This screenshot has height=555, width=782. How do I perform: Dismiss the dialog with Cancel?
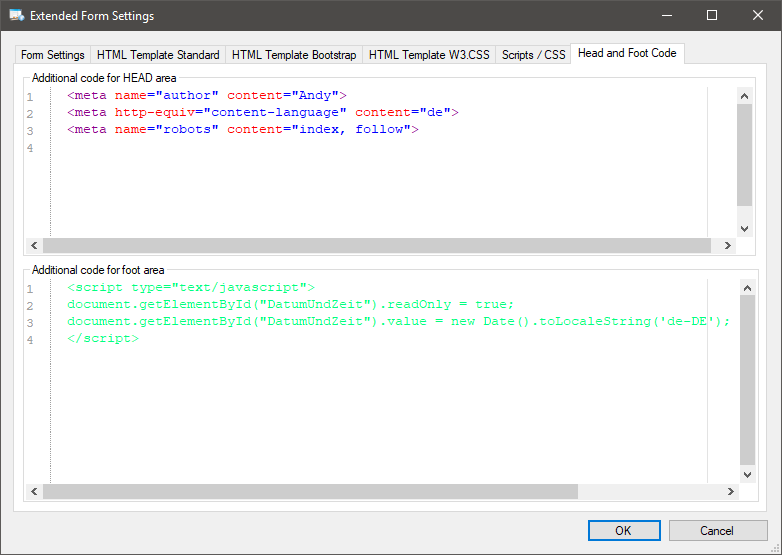tap(717, 531)
